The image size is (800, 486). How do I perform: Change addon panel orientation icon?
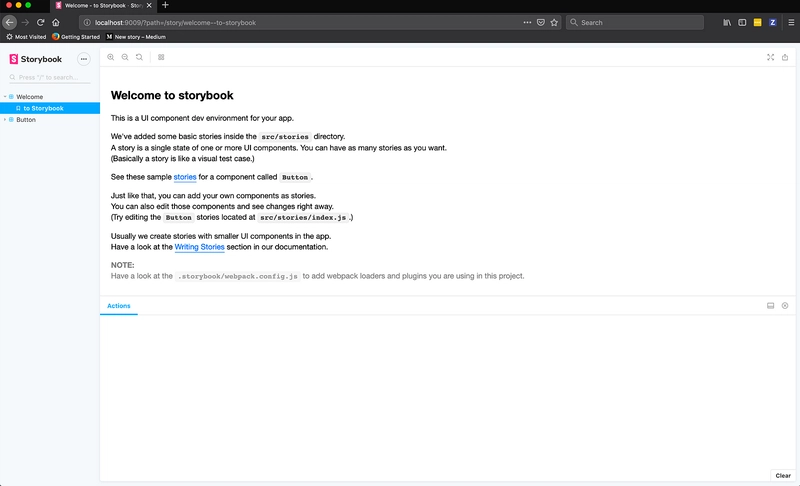[770, 305]
